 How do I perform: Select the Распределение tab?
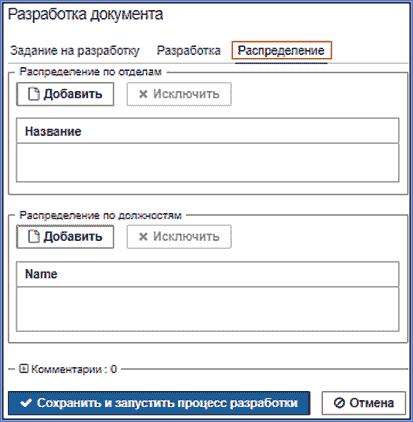click(x=281, y=51)
